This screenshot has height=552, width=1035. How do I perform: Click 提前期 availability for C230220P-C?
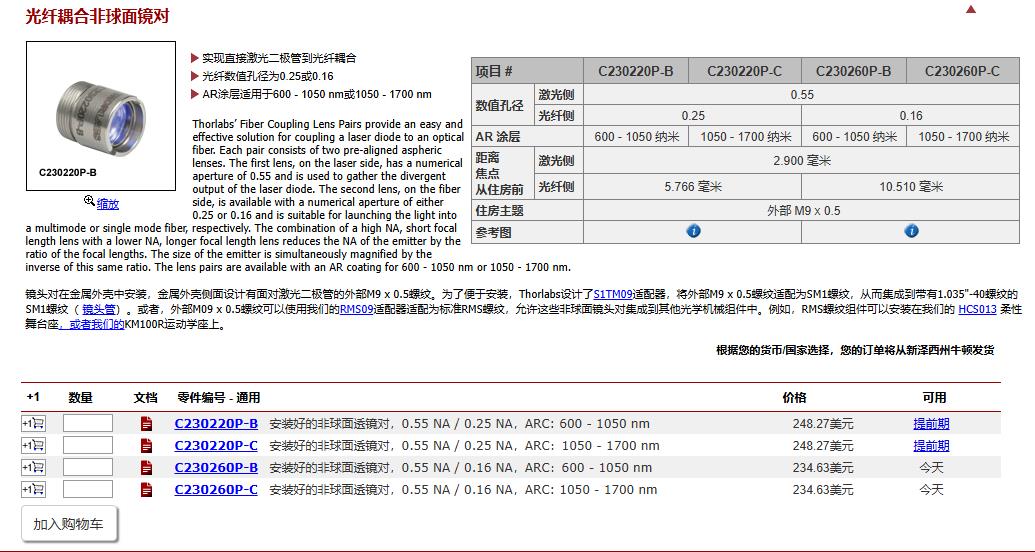931,446
